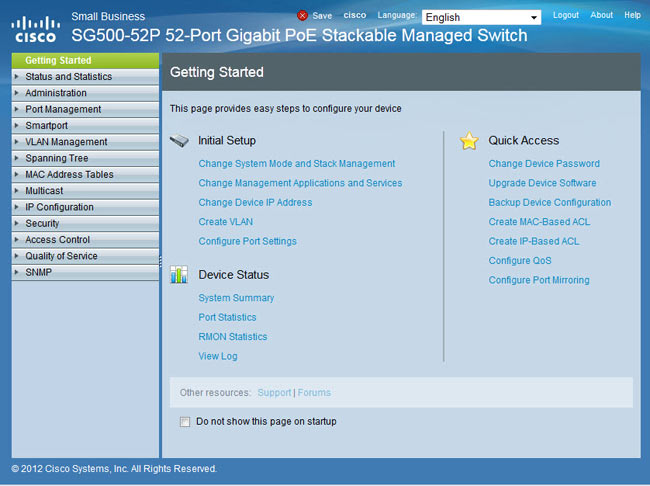Image resolution: width=650 pixels, height=486 pixels.
Task: Open the Create VLAN link
Action: click(x=226, y=222)
